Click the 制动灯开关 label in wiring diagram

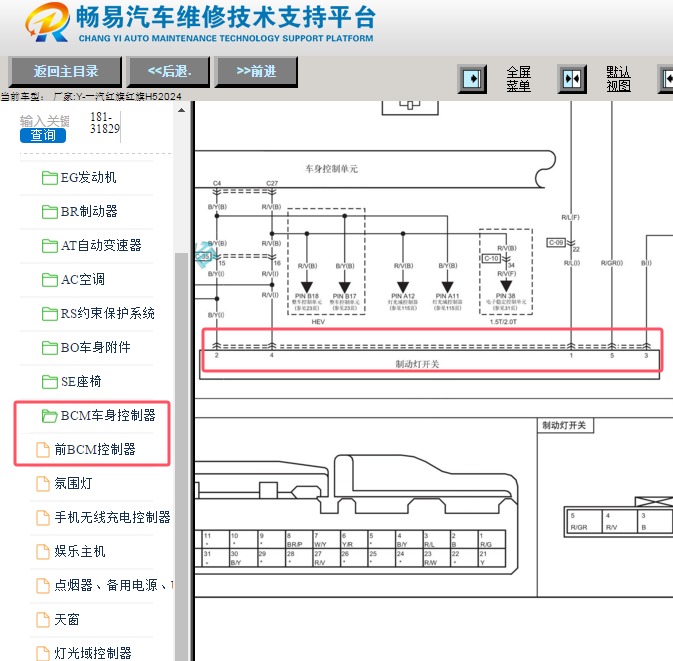point(417,364)
